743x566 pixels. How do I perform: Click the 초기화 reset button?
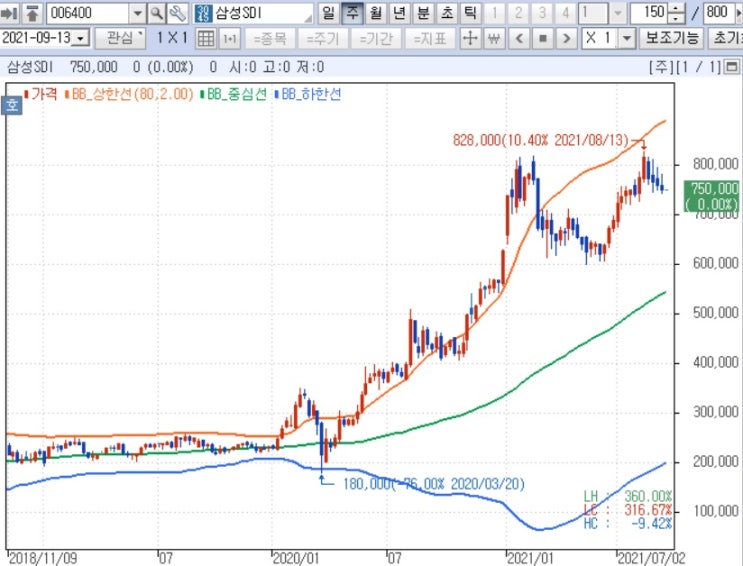[725, 38]
